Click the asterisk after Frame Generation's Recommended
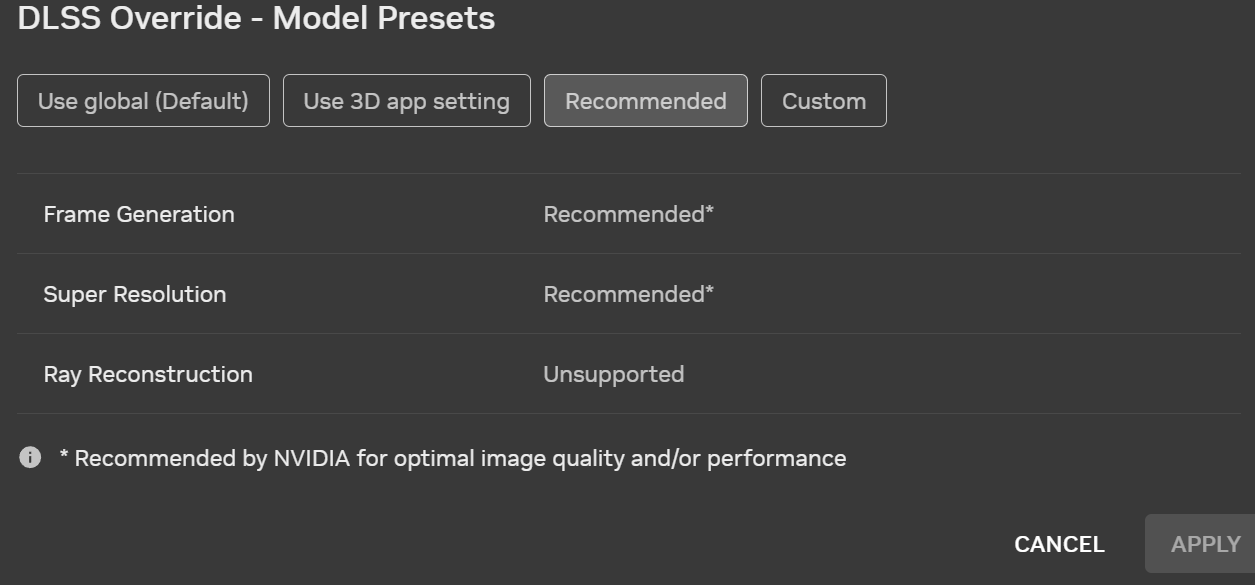The width and height of the screenshot is (1255, 585). tap(710, 211)
